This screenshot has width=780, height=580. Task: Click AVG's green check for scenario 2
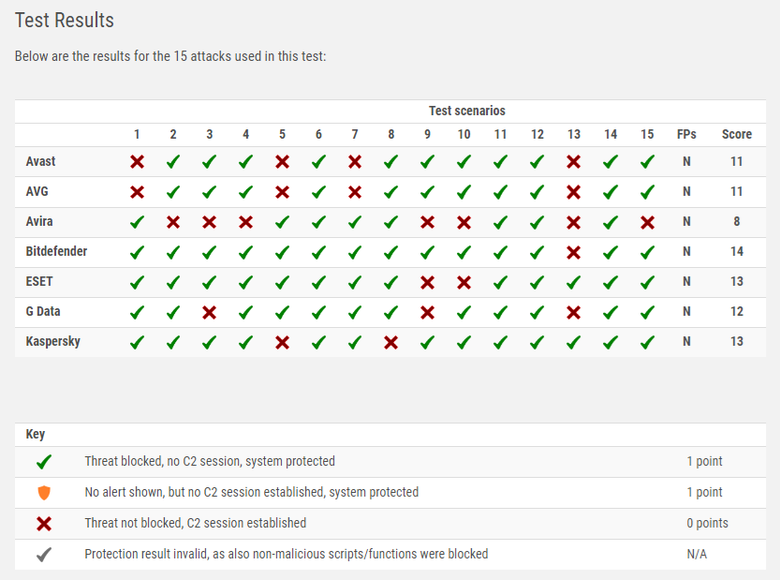point(173,192)
